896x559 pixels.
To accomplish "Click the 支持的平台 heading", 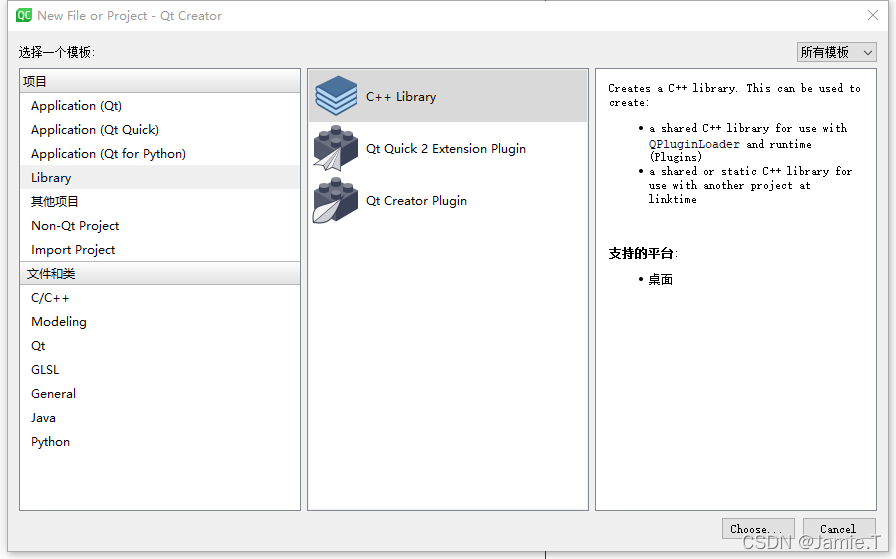I will tap(643, 253).
